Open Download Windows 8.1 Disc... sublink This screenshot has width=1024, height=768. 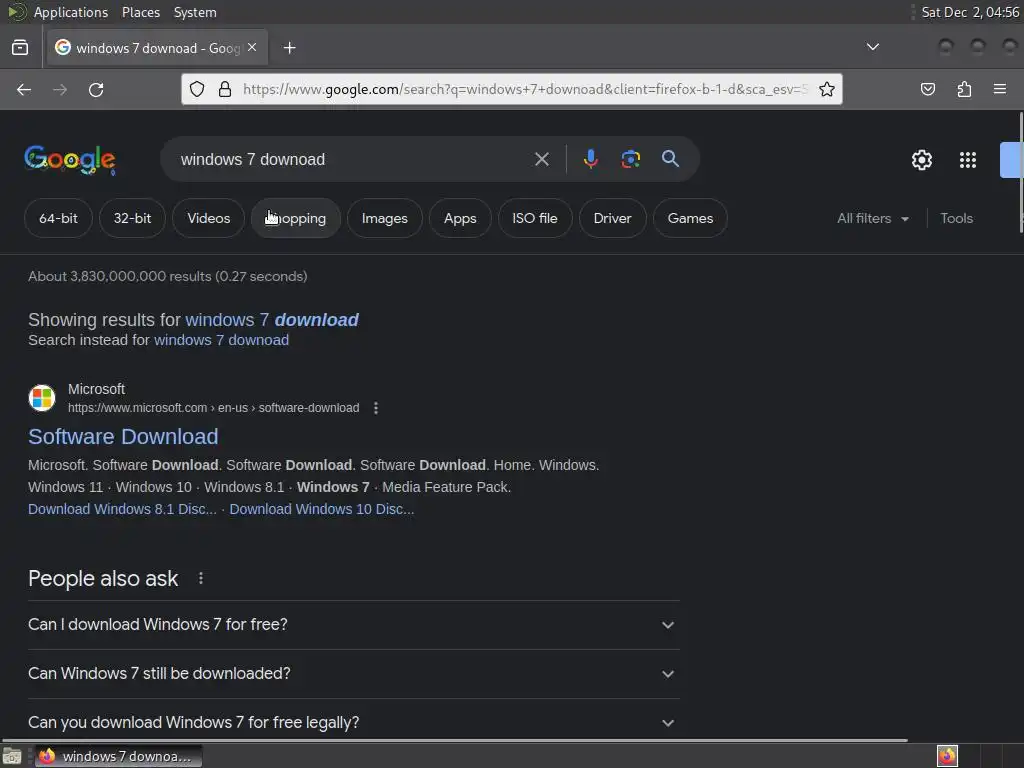[x=122, y=509]
